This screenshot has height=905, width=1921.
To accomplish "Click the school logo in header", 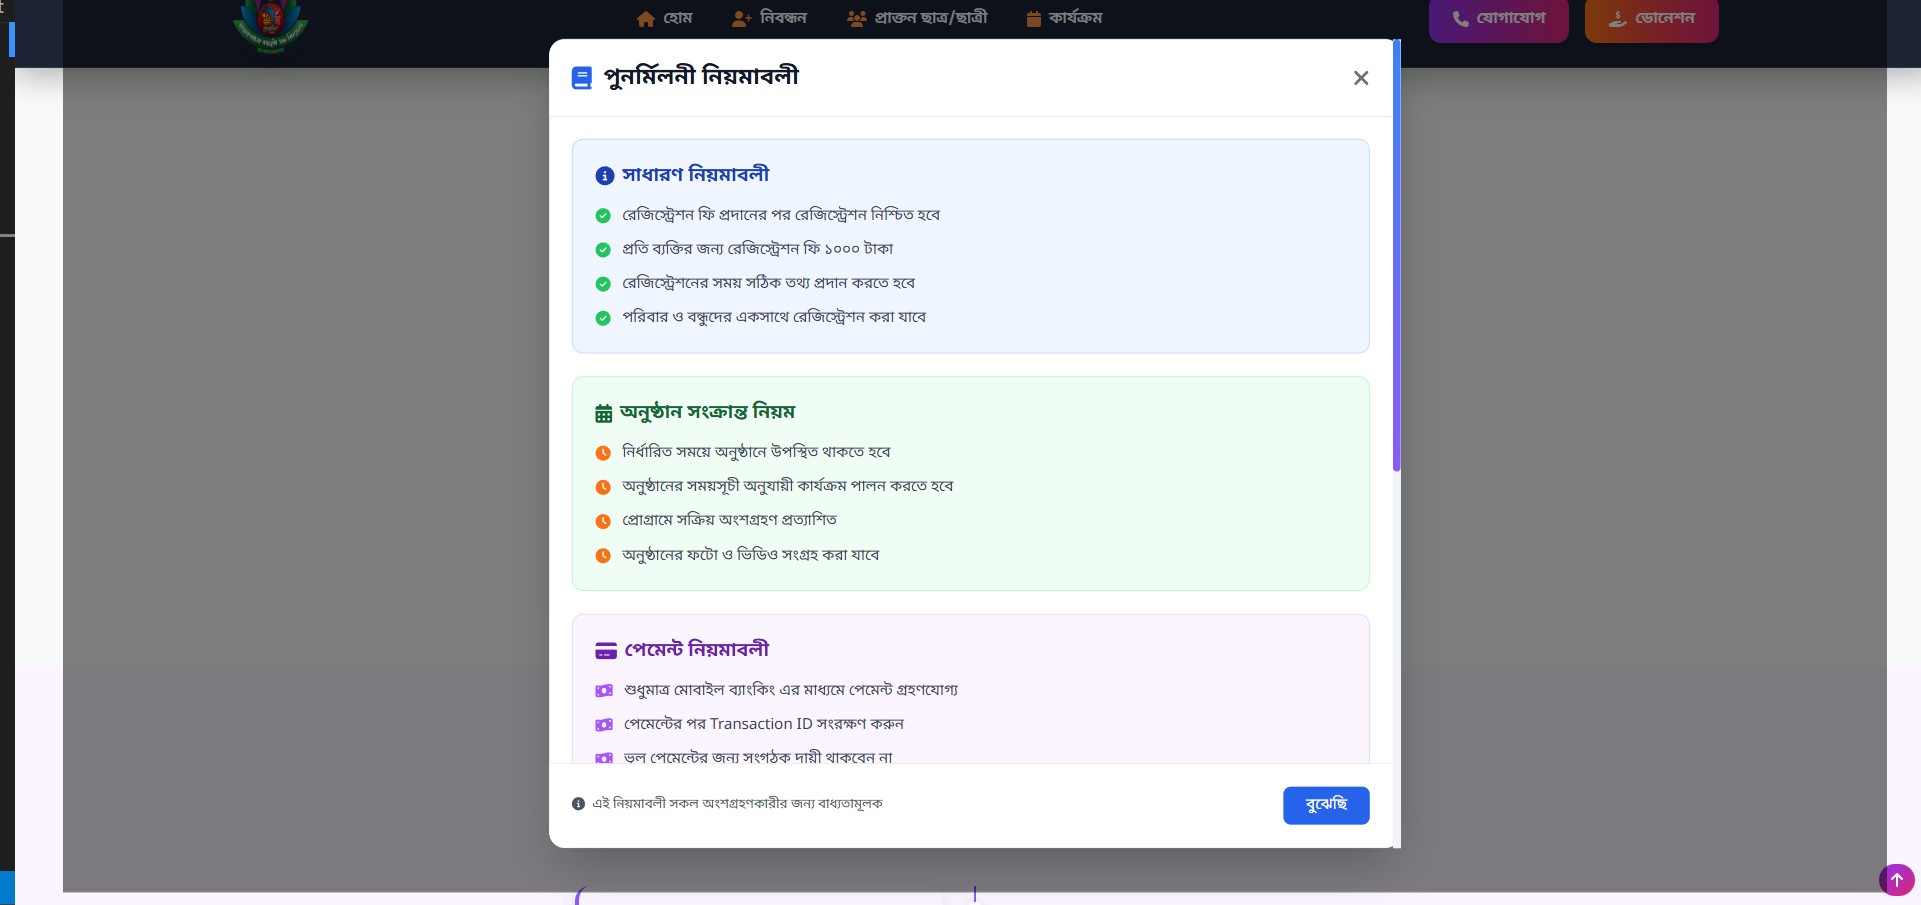I will pos(270,24).
